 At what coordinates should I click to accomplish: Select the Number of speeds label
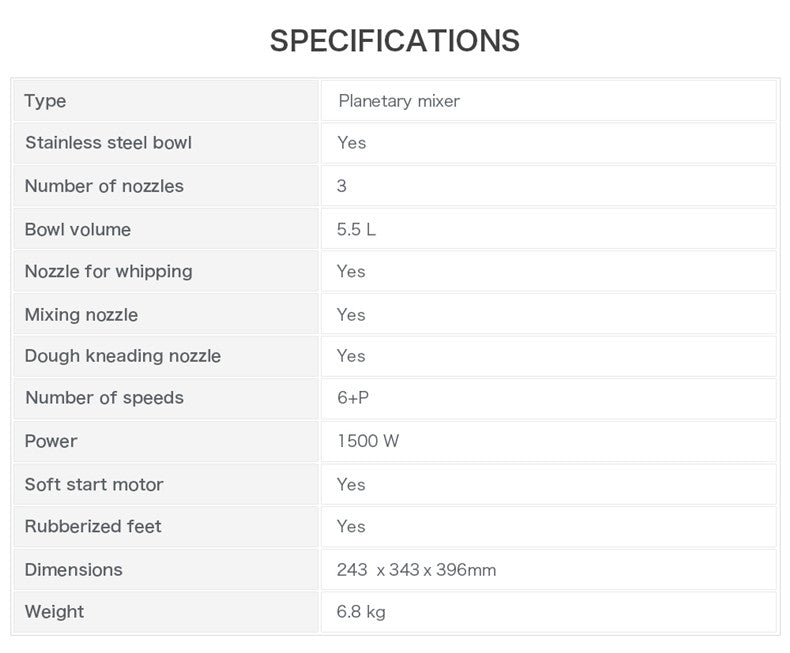pos(104,398)
